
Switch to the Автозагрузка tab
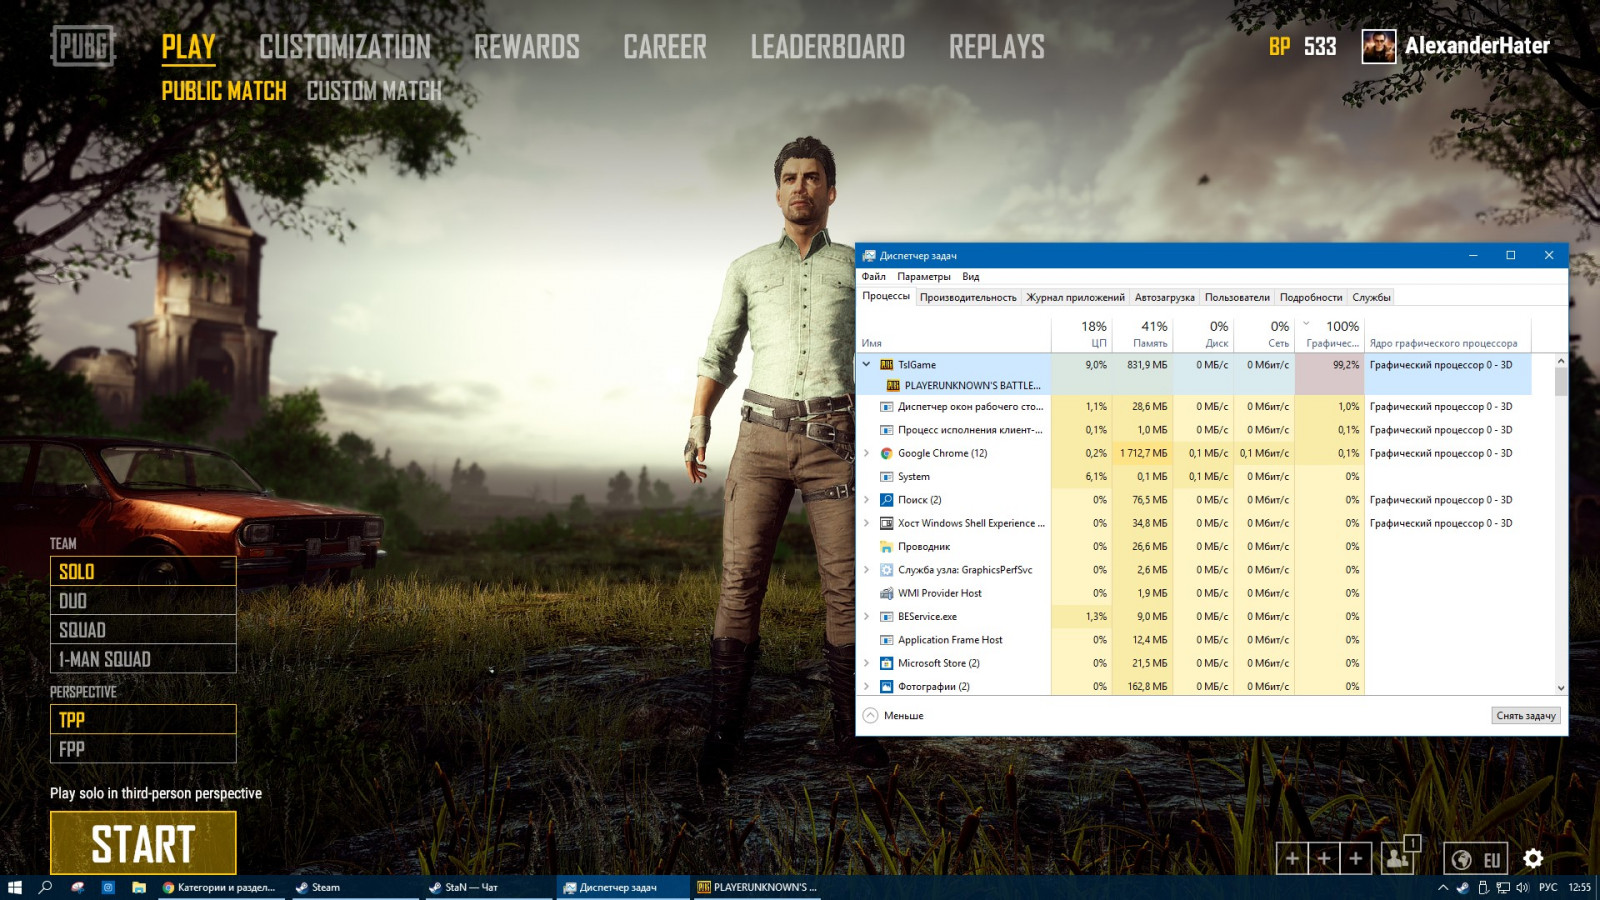[x=1165, y=297]
